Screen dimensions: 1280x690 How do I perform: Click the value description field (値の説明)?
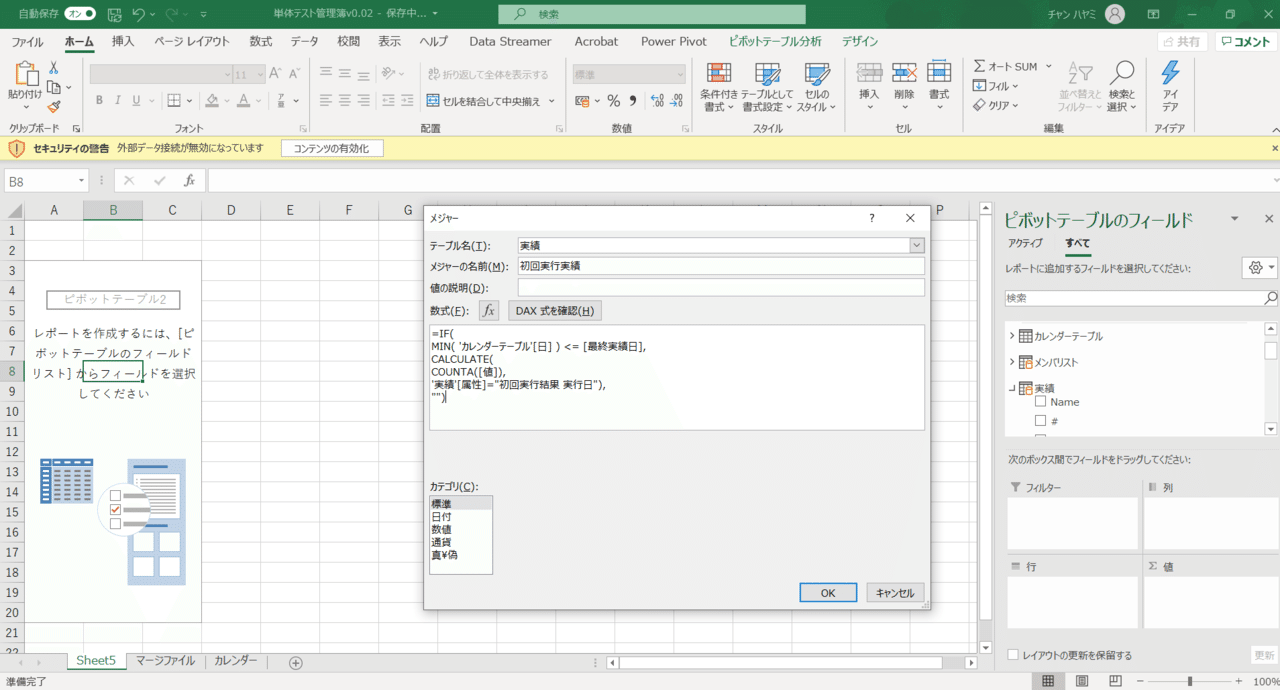721,288
